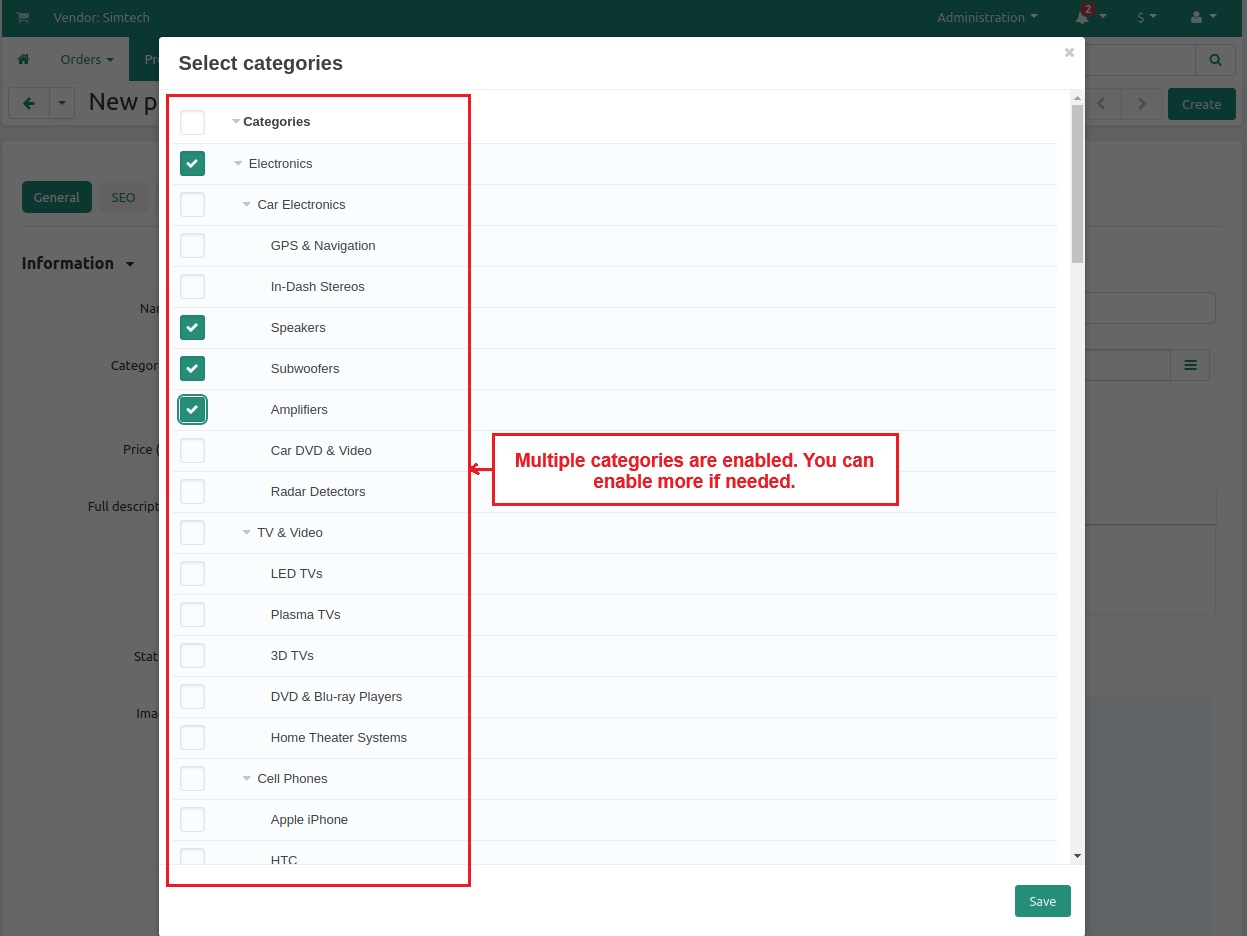The image size is (1247, 936).
Task: Click the Save button in dialog
Action: [1042, 901]
